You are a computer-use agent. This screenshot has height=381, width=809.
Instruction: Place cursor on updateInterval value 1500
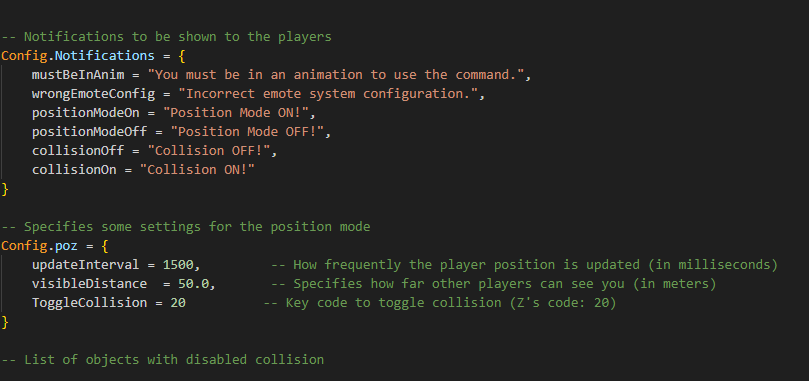178,265
